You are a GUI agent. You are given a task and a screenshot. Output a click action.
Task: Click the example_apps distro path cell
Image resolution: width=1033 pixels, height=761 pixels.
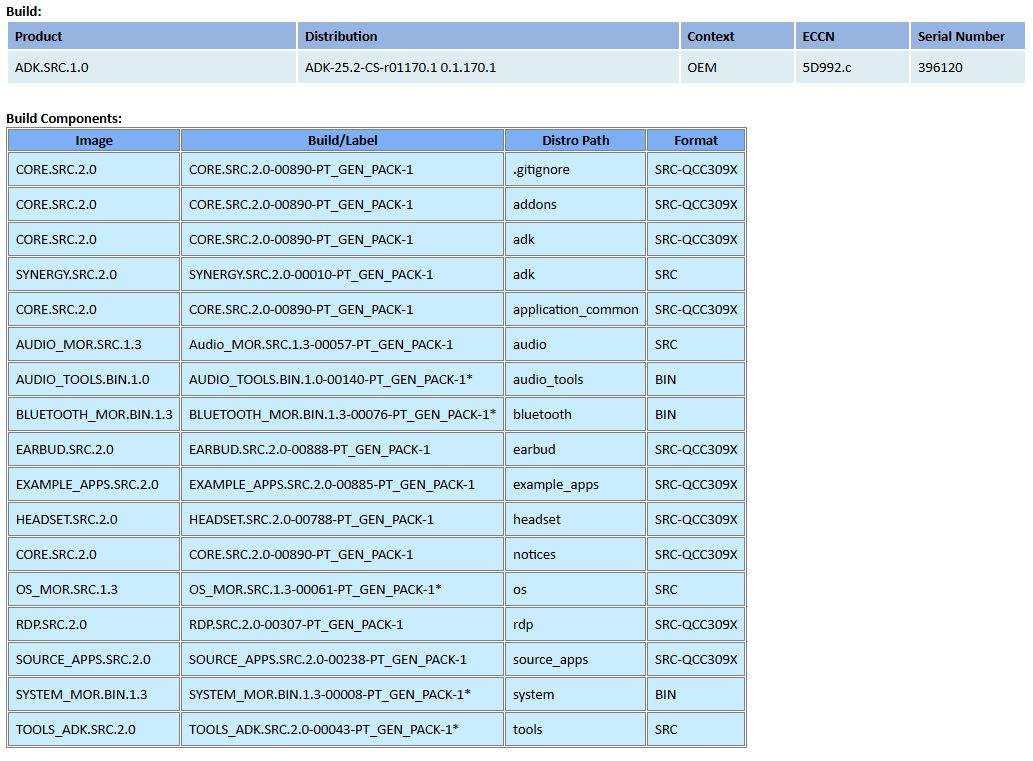(556, 484)
